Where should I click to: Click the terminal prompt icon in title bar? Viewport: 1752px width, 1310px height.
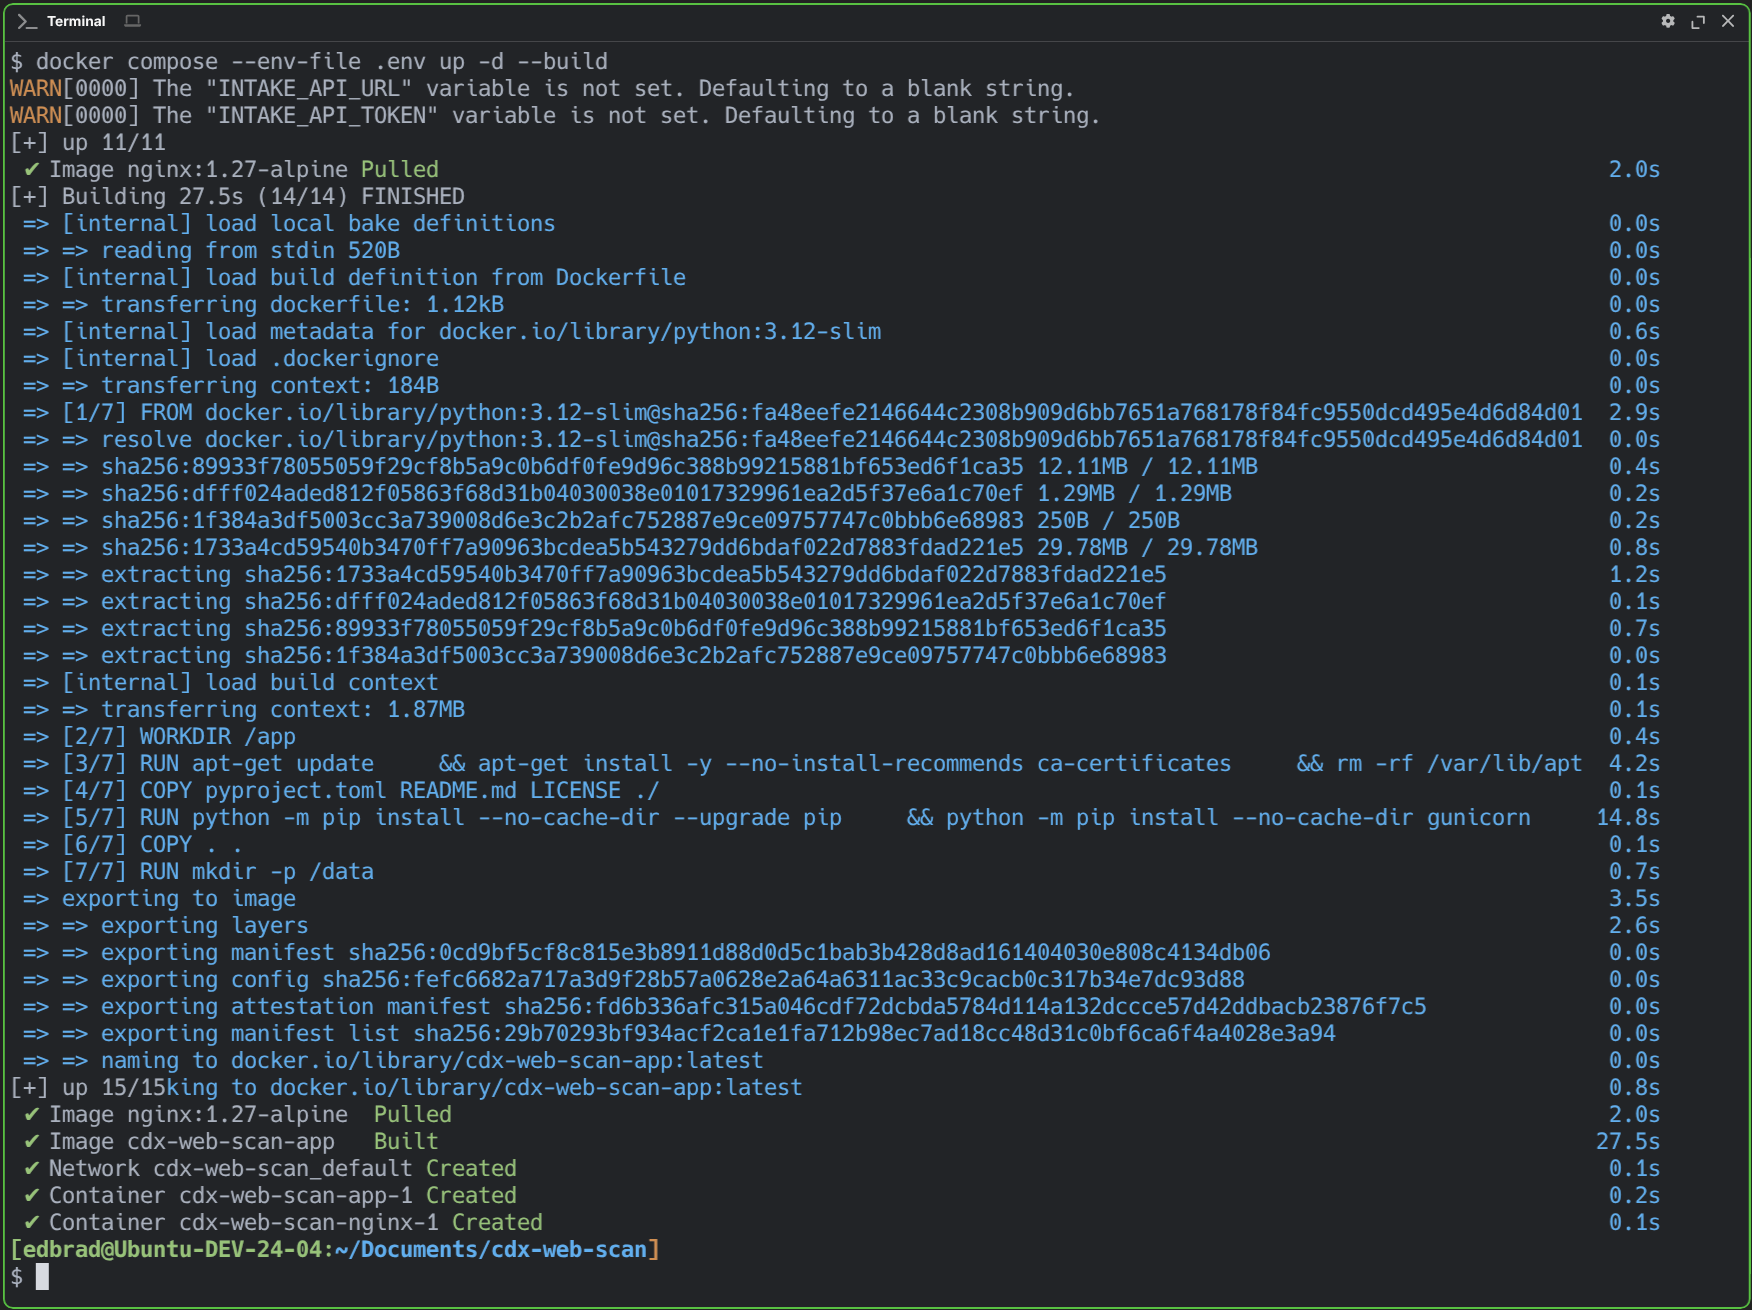coord(26,21)
